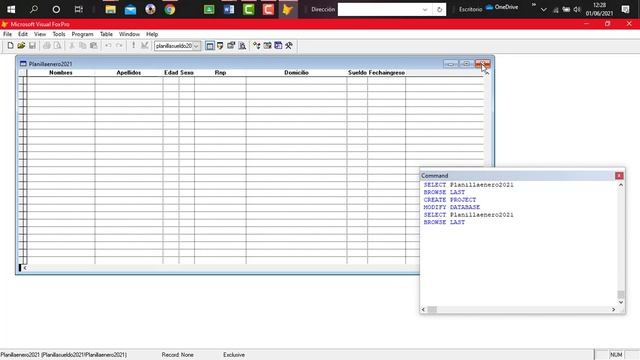Click the Rnp column header
The image size is (640, 360).
coord(220,73)
